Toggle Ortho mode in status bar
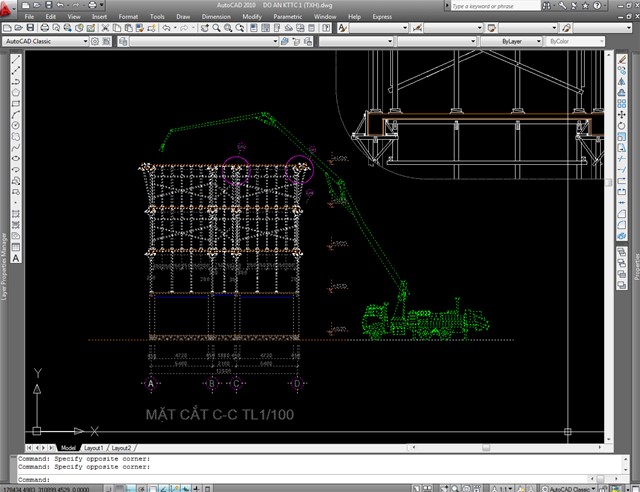 (130, 488)
